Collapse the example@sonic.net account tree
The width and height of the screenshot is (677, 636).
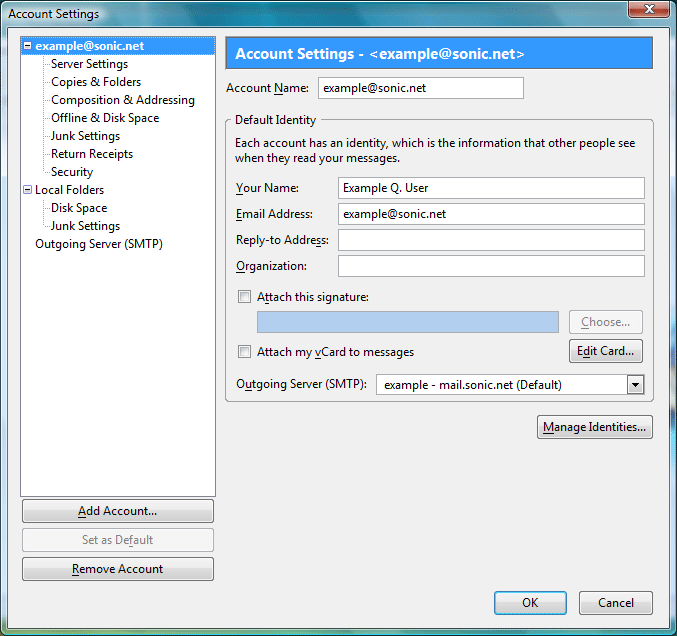pyautogui.click(x=27, y=46)
